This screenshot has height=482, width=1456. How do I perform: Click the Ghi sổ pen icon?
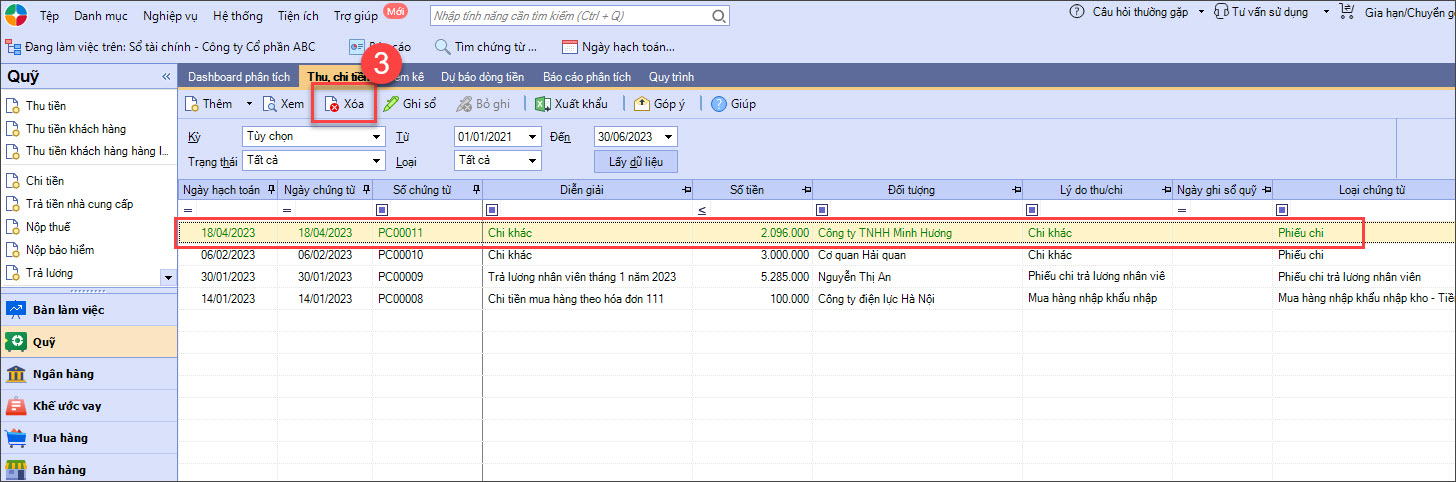coord(391,104)
